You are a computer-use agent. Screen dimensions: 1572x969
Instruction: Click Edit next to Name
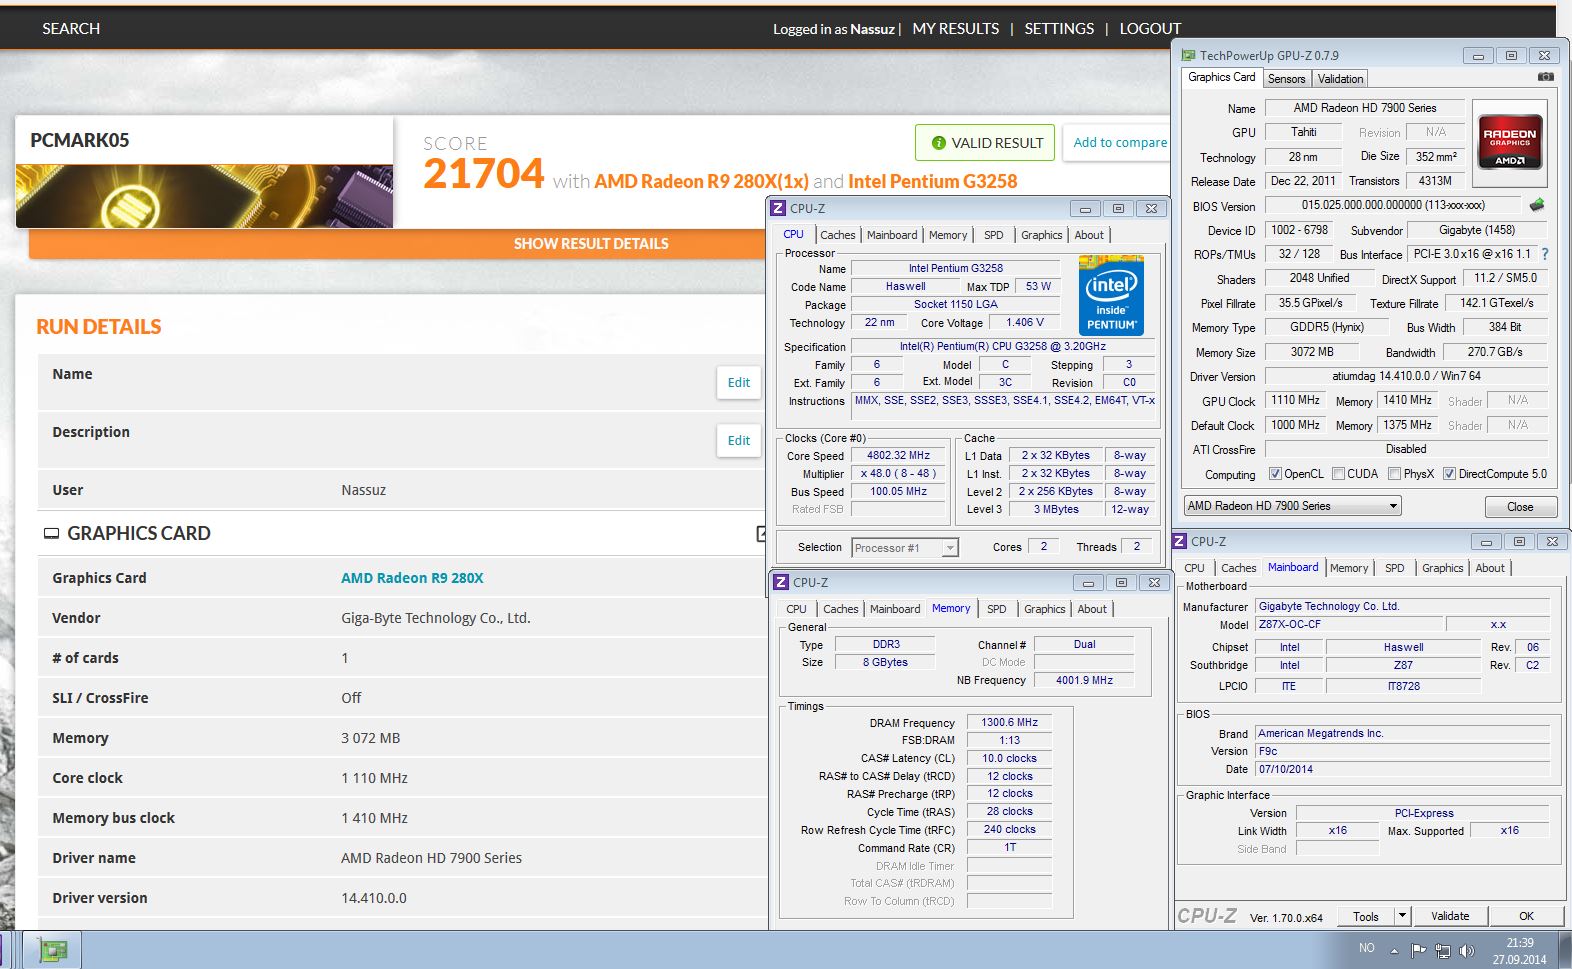739,382
